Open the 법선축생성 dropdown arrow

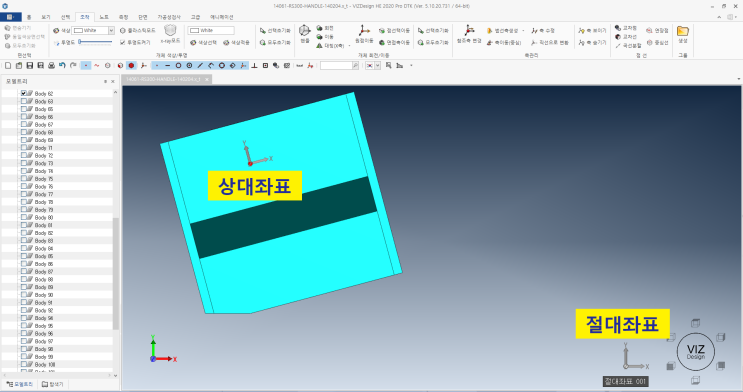click(x=523, y=31)
